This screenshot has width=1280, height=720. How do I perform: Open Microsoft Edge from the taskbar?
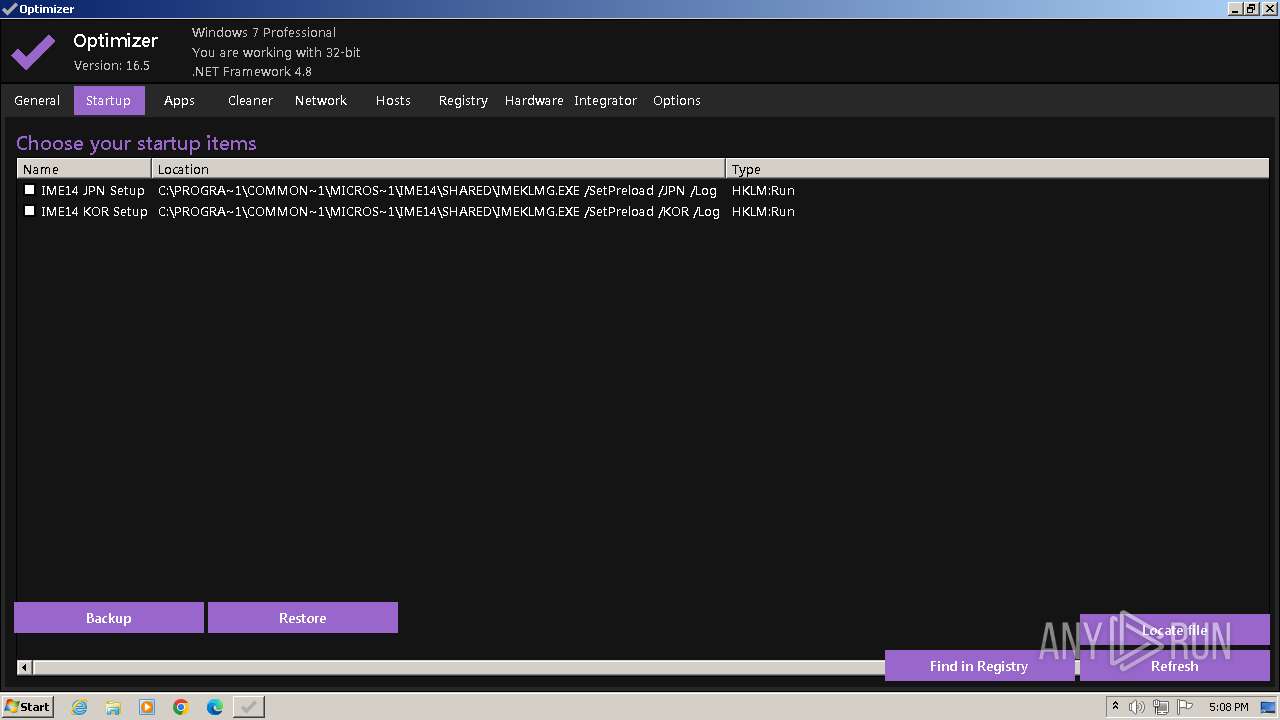click(x=215, y=707)
